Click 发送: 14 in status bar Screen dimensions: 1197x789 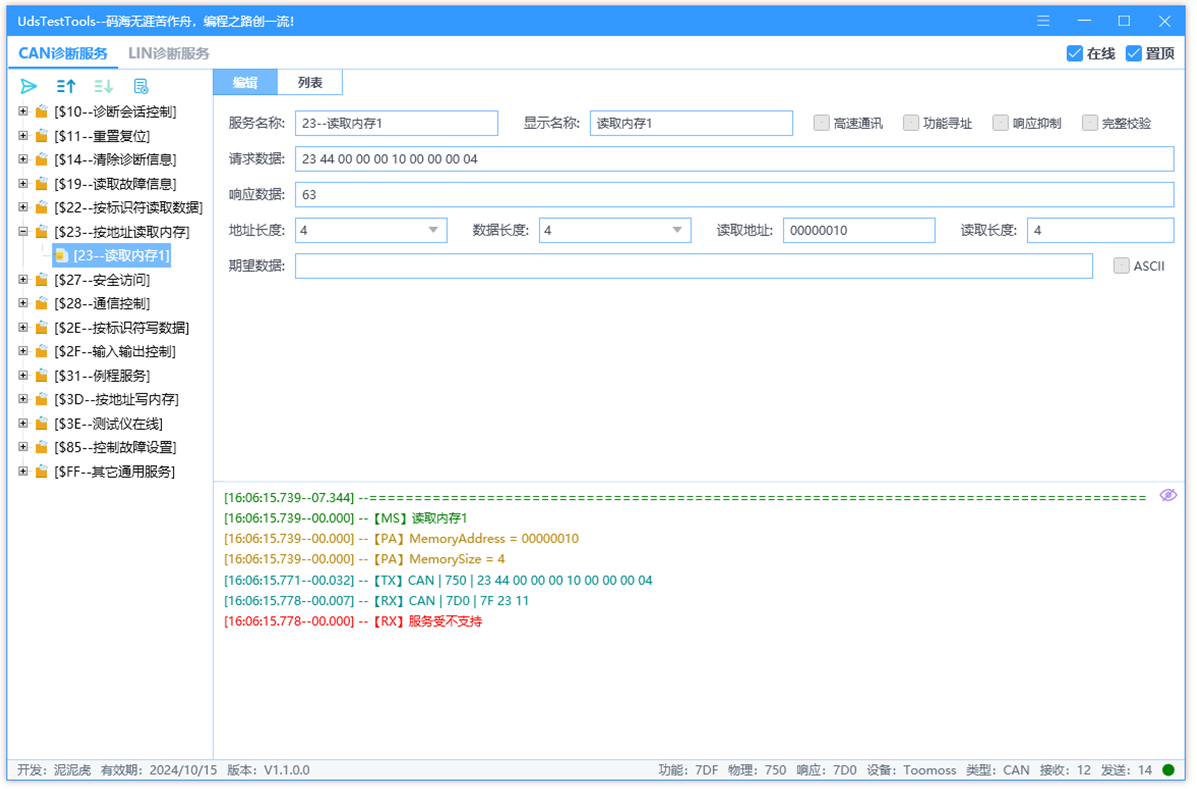click(1127, 771)
